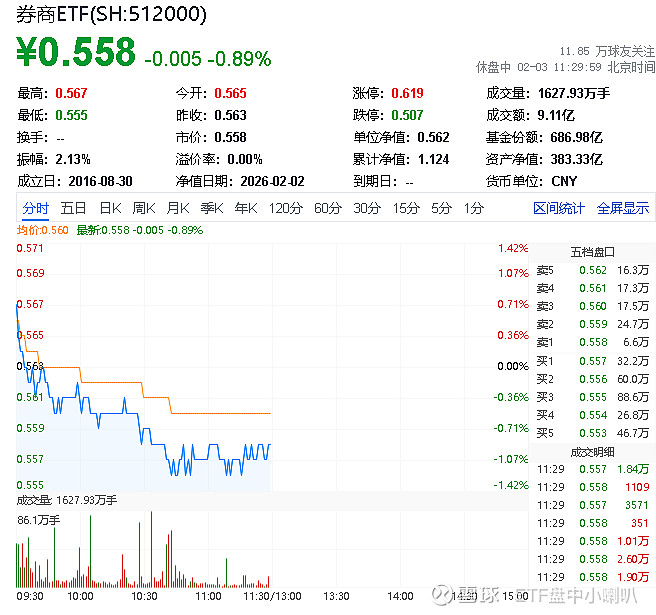Click the 五档盘口 panel header
The height and width of the screenshot is (615, 656).
(592, 252)
